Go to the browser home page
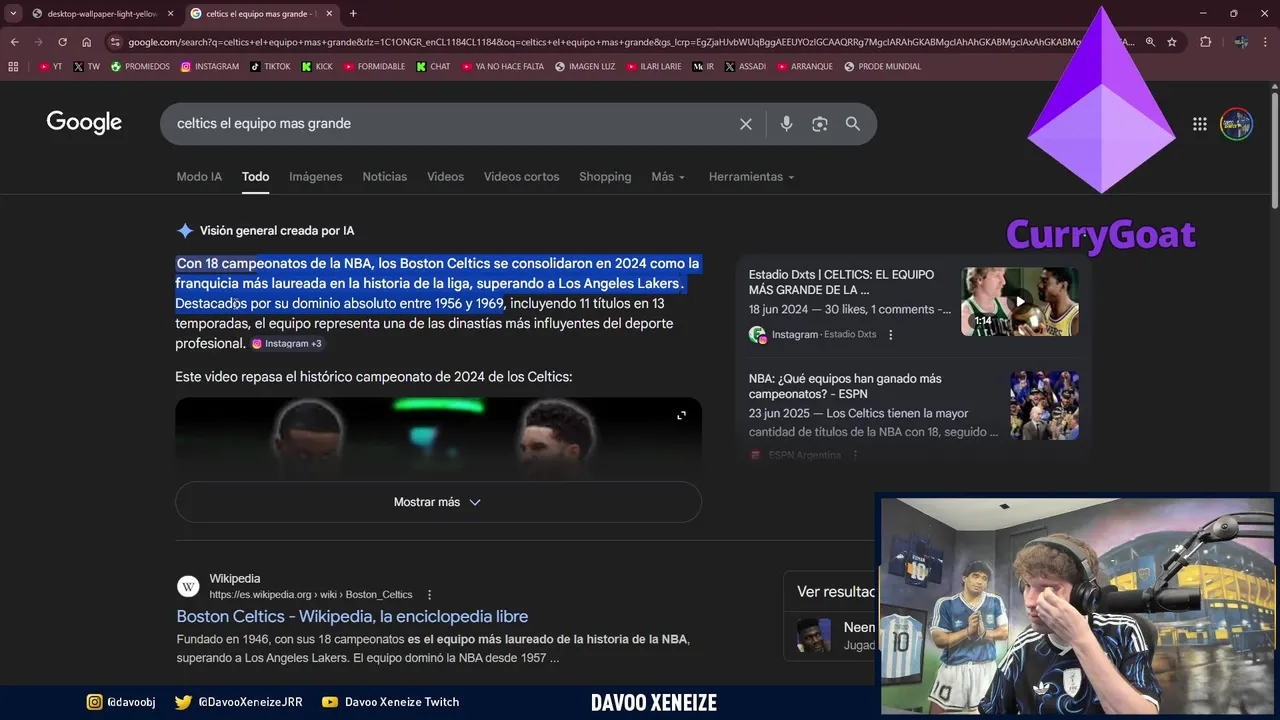Image resolution: width=1280 pixels, height=720 pixels. pos(87,42)
